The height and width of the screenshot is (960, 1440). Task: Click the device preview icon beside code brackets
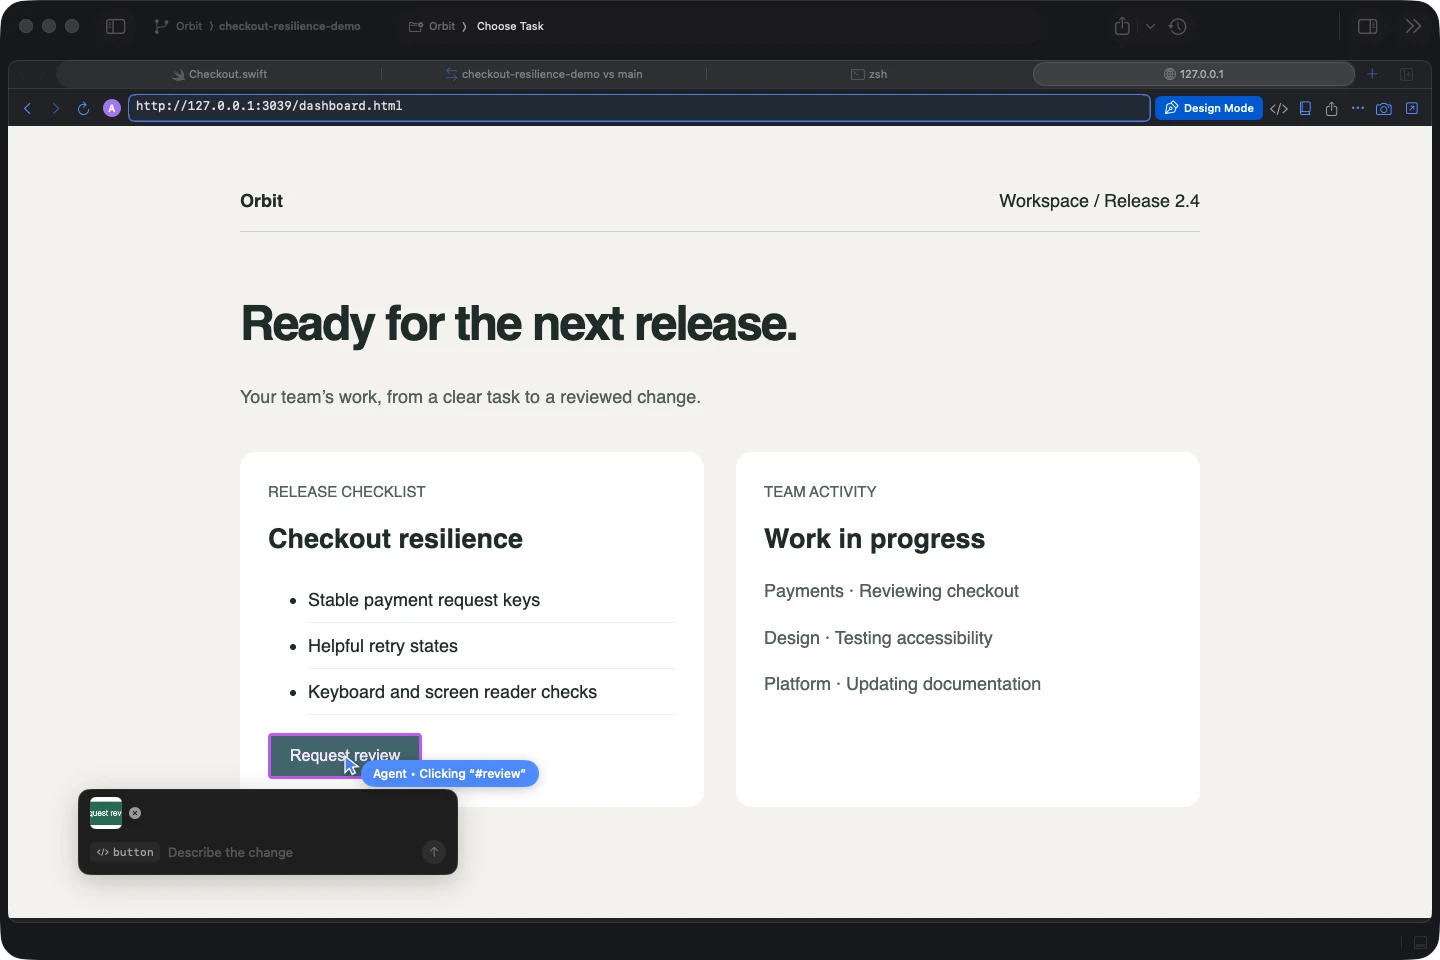(x=1305, y=108)
